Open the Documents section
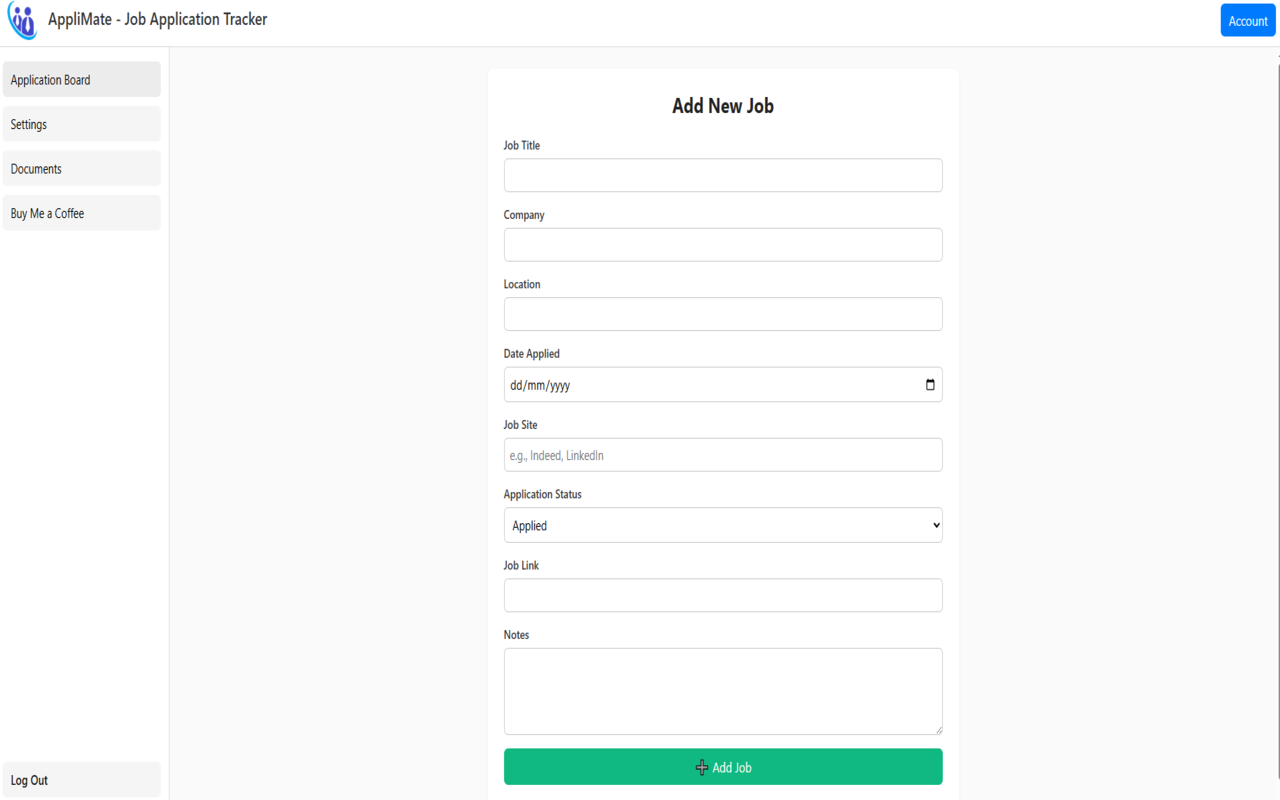 [80, 168]
